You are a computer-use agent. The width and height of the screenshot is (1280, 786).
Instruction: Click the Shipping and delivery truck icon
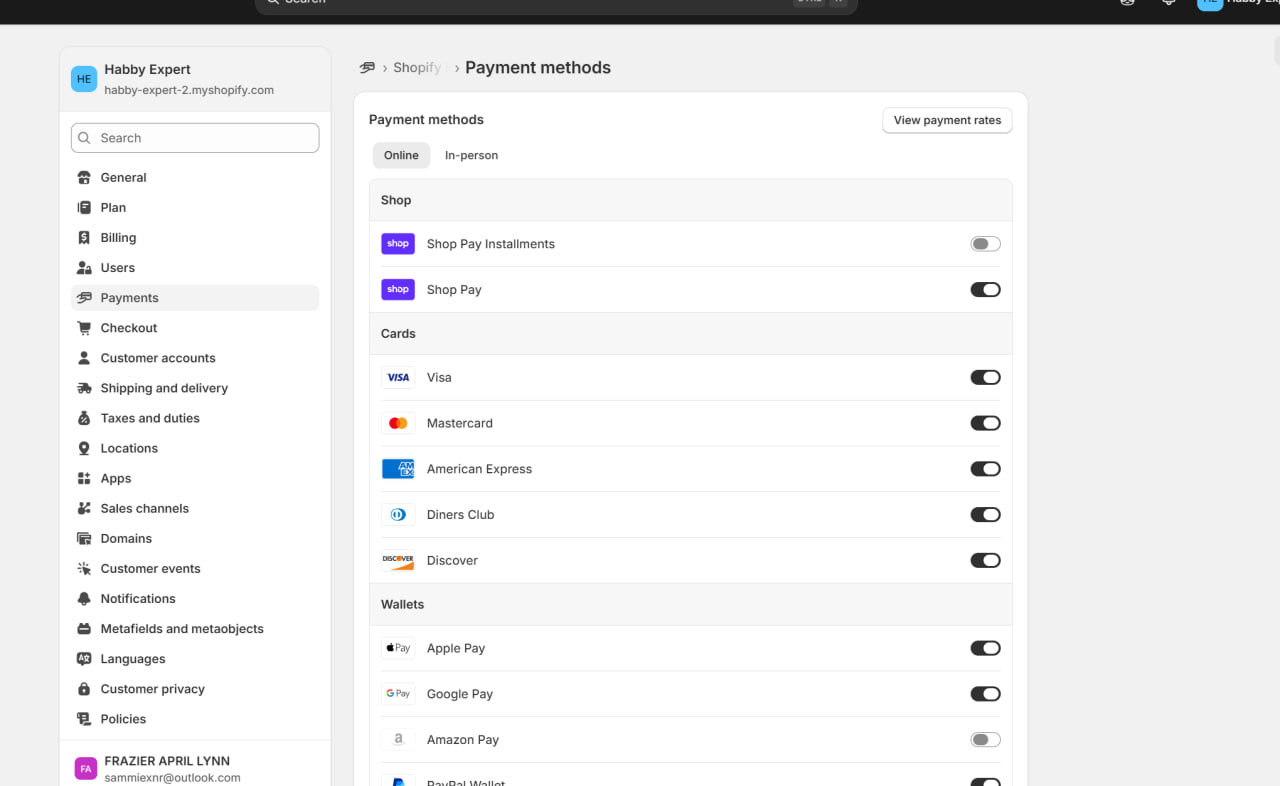point(84,388)
